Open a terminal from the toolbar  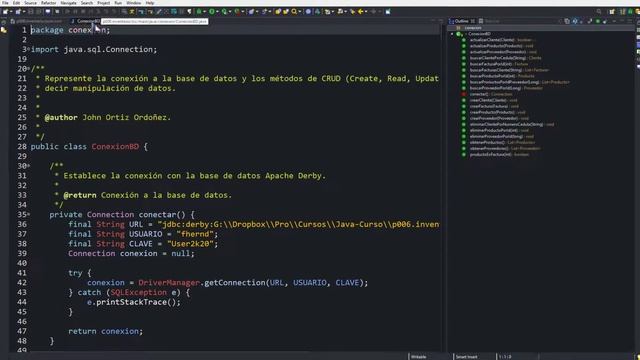pos(48,12)
